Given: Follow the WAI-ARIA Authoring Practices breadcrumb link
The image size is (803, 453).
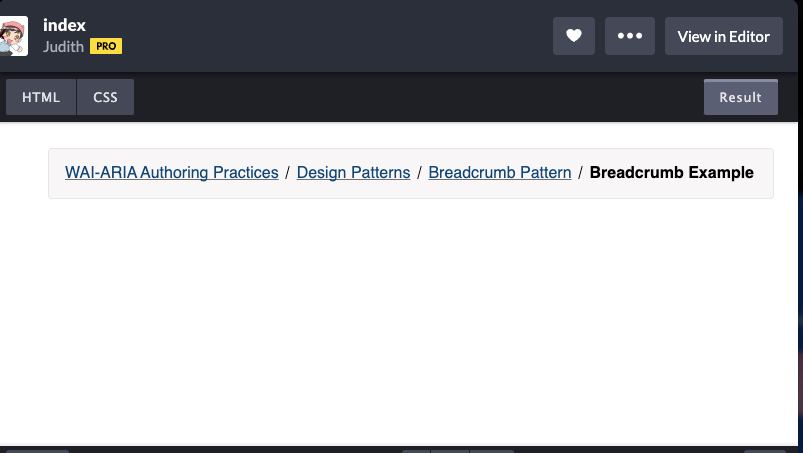Looking at the screenshot, I should [172, 172].
